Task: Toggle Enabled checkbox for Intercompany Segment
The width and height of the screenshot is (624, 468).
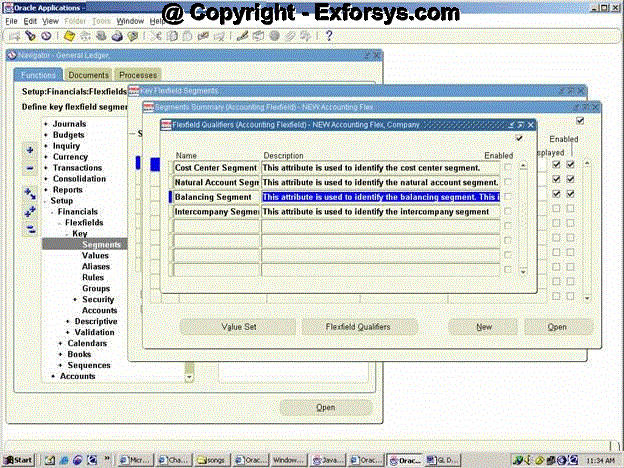Action: (508, 212)
